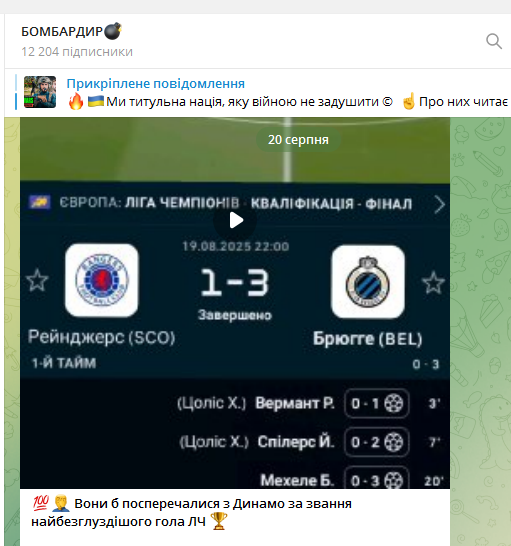Open search in the БОМБАРДИР channel
The height and width of the screenshot is (546, 511).
point(494,41)
